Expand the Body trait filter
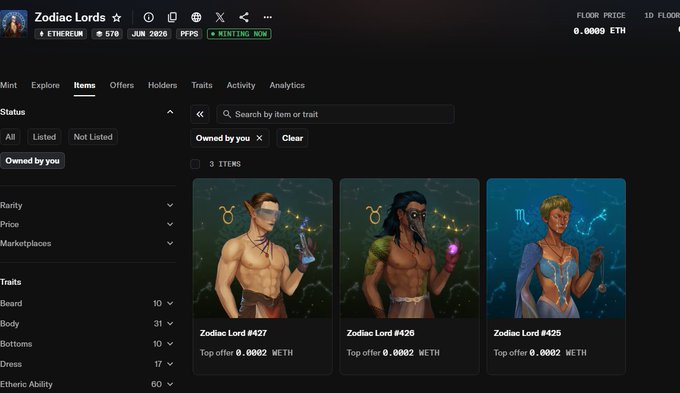 (x=87, y=324)
